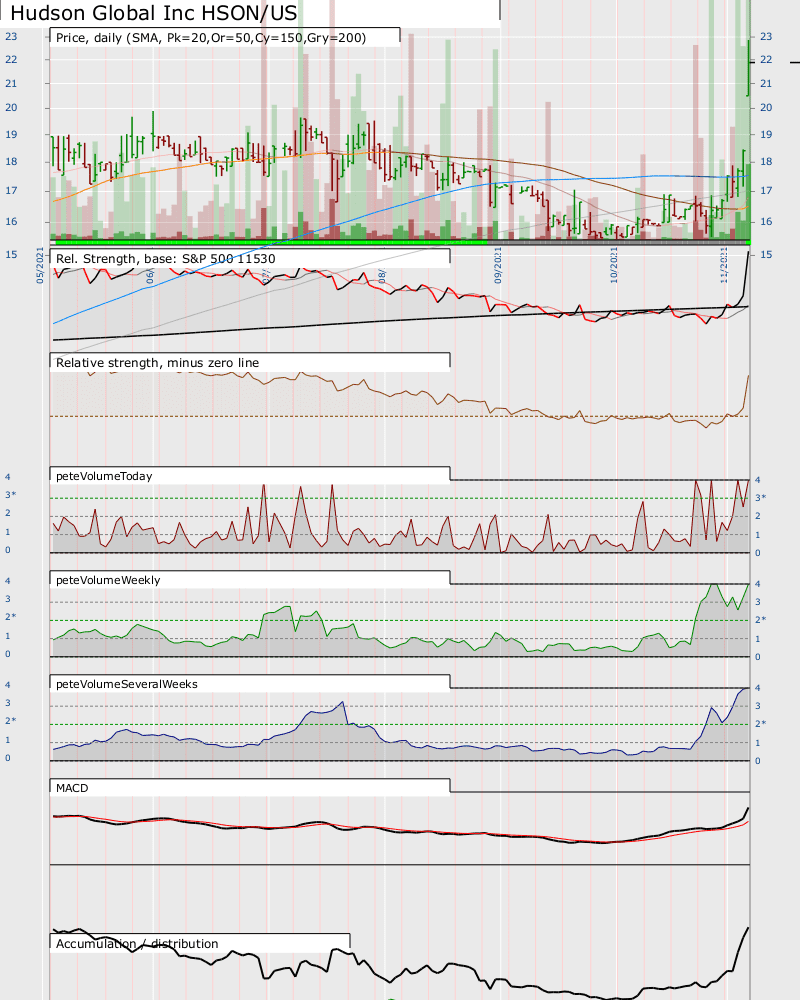
Task: Click the 22 value on the left price axis
Action: [x=11, y=59]
